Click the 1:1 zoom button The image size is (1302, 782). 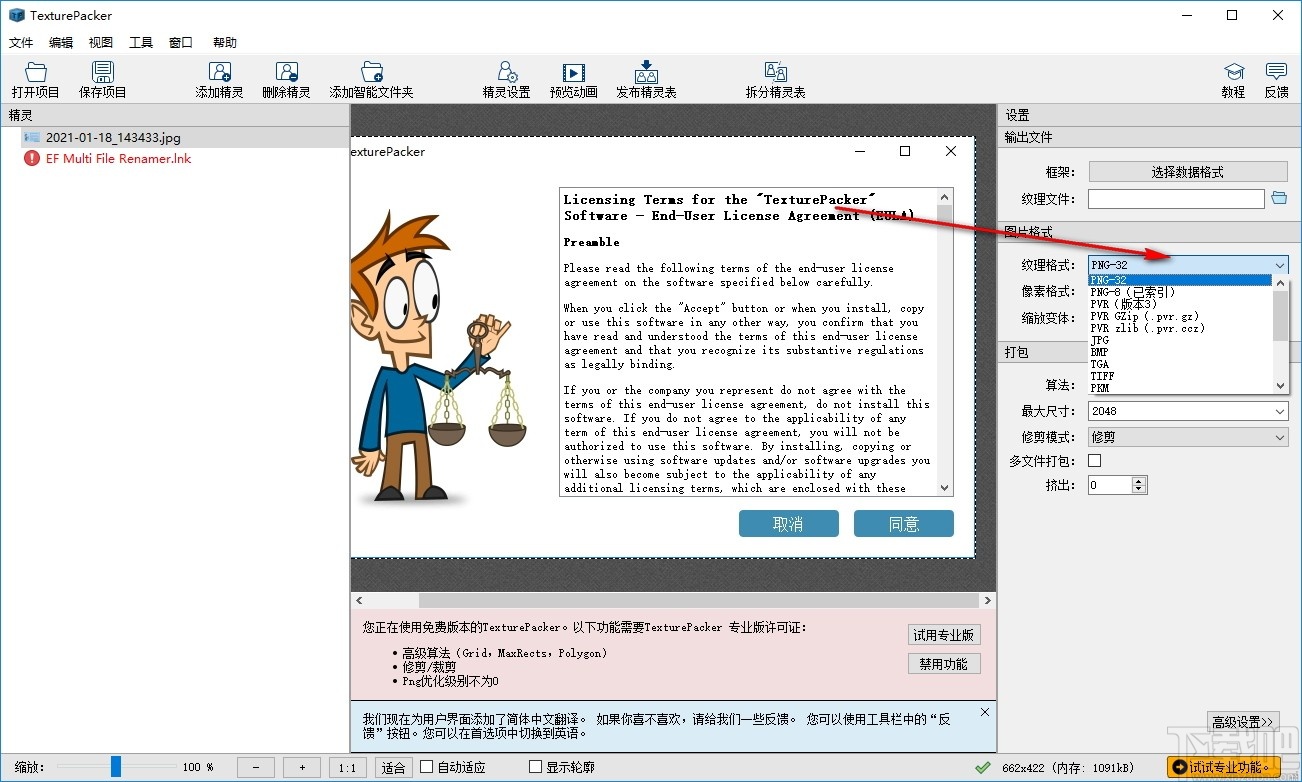347,767
